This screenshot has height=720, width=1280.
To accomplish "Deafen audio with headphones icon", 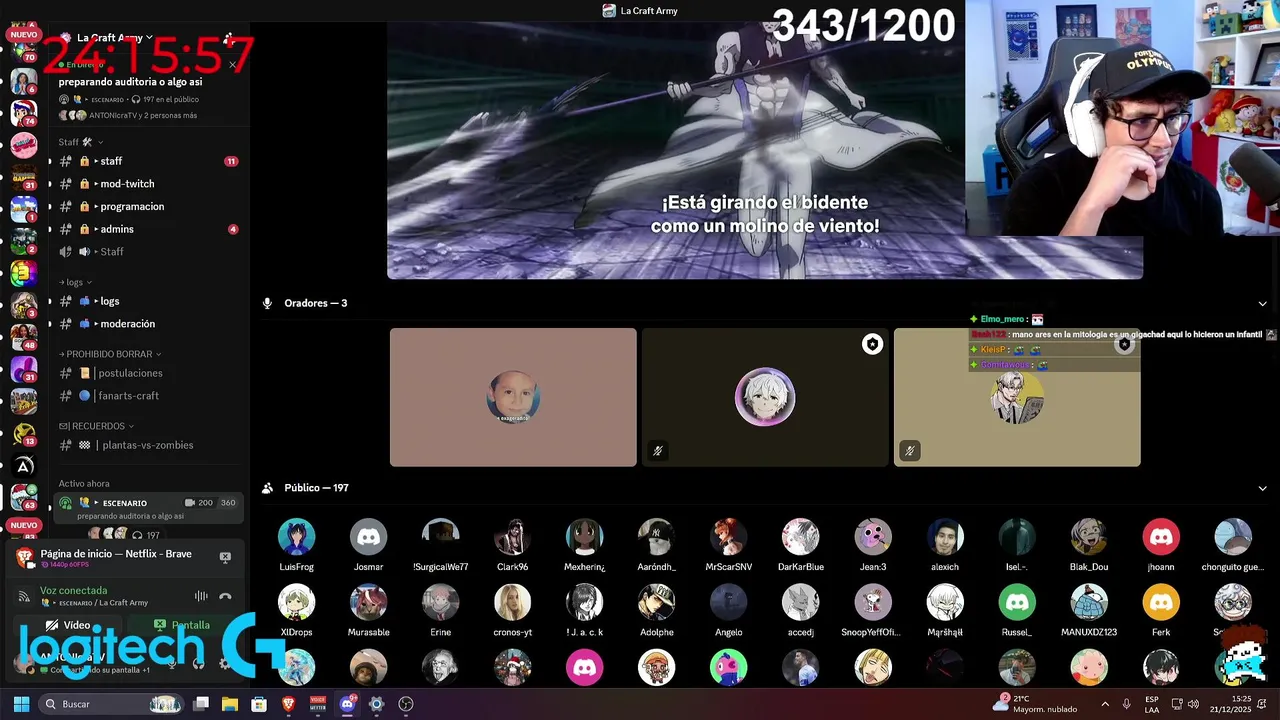I will pos(198,662).
